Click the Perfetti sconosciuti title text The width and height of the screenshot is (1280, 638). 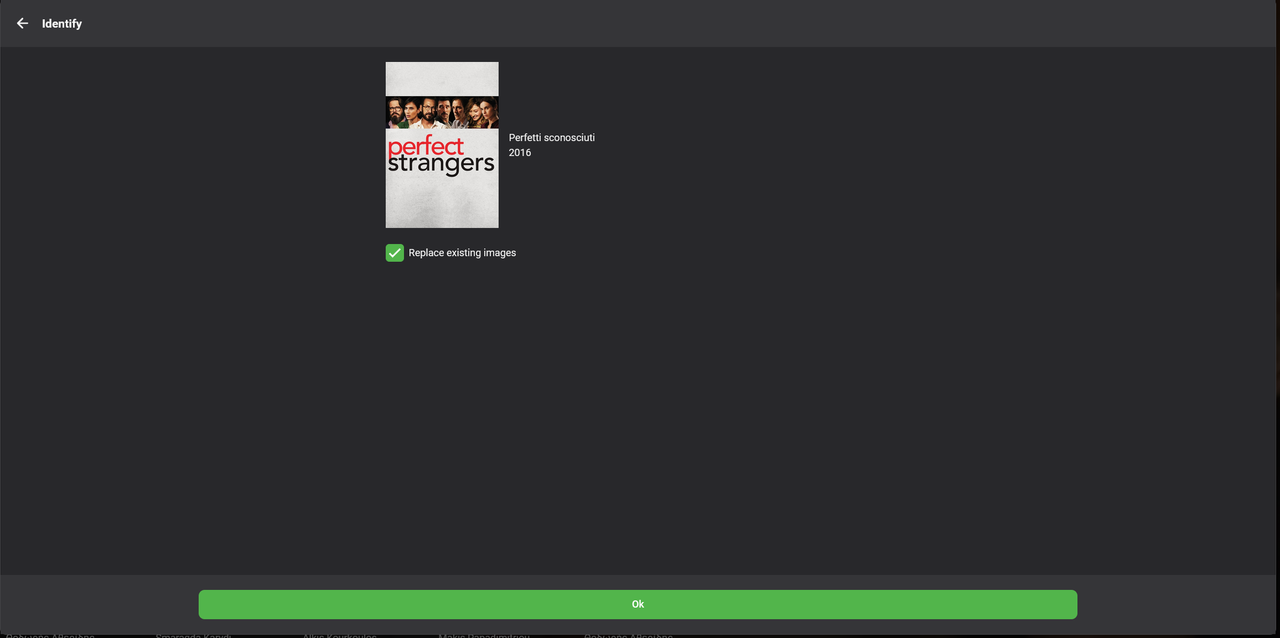pyautogui.click(x=552, y=138)
